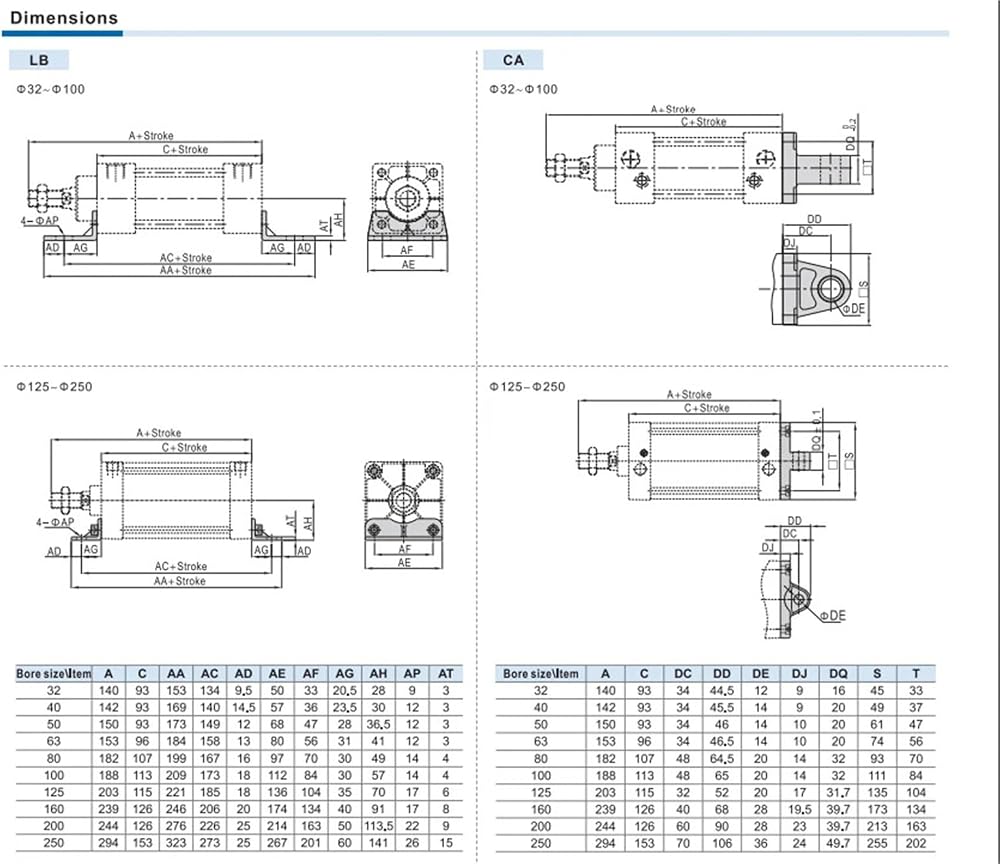Click "4-ΦAP" label in LB Φ32~Φ100 drawing

(40, 221)
